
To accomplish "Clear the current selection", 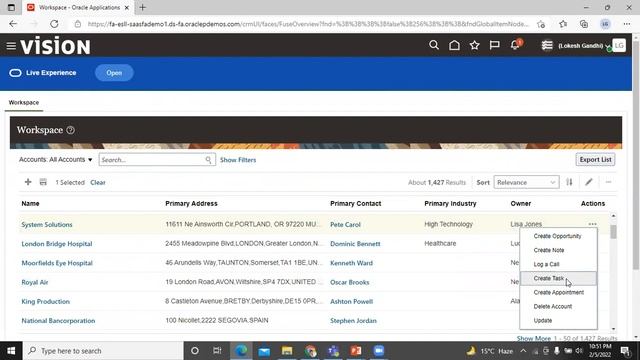I will pos(98,182).
